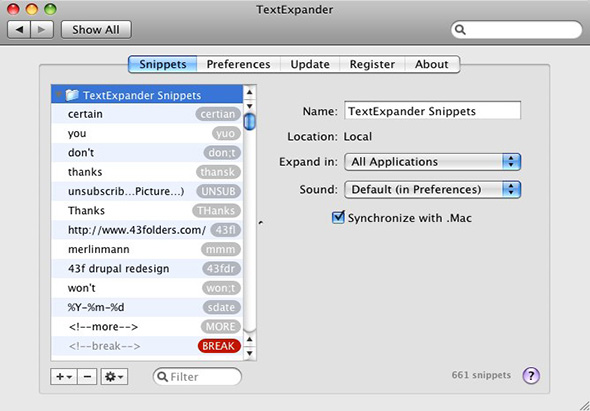Select the 'don't' snippet
This screenshot has width=590, height=411.
147,152
